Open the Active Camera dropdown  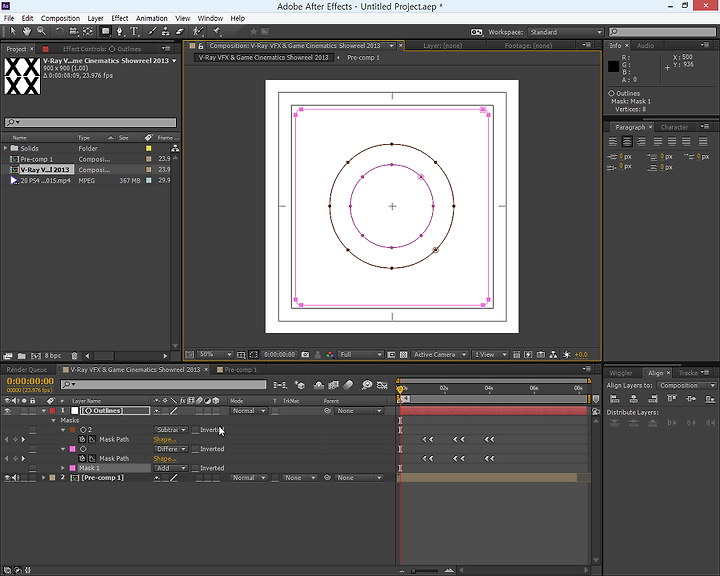click(x=439, y=355)
